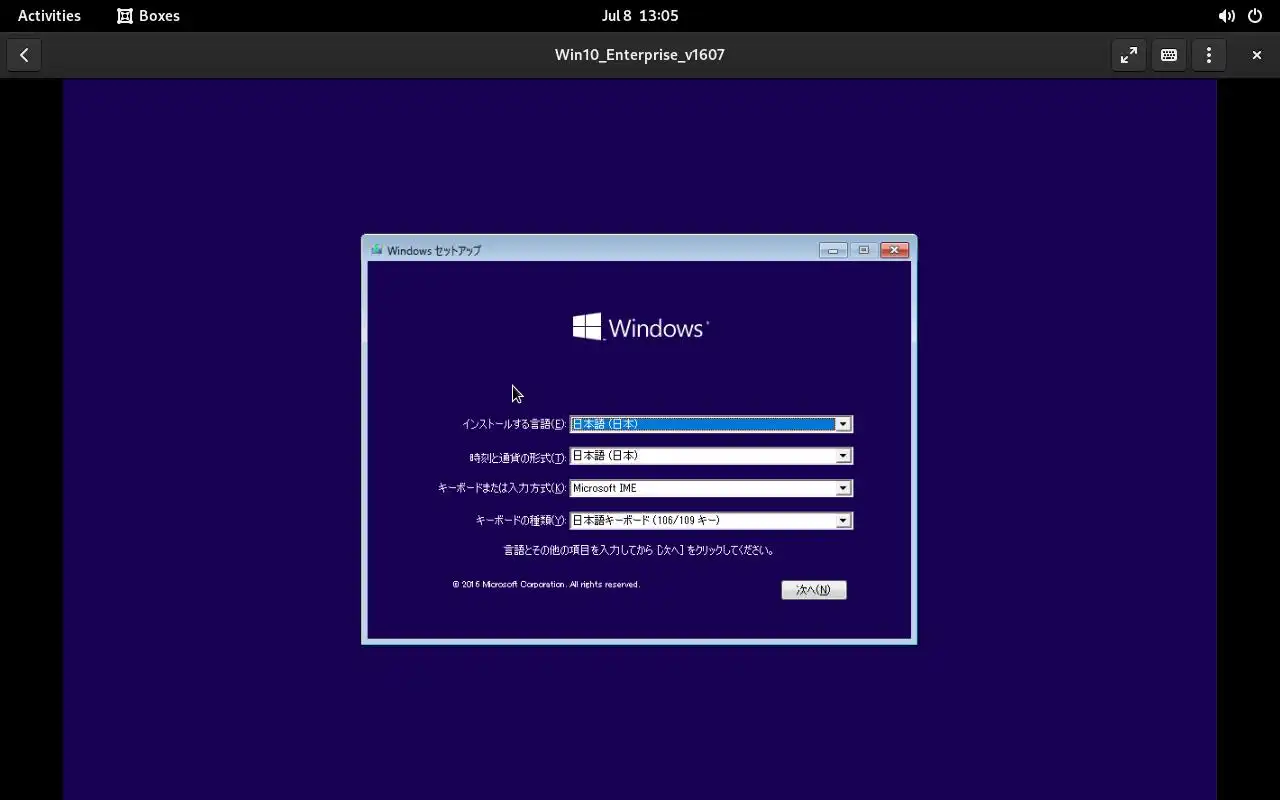The image size is (1280, 800).
Task: Expand the keyboard type dropdown arrow
Action: [843, 520]
